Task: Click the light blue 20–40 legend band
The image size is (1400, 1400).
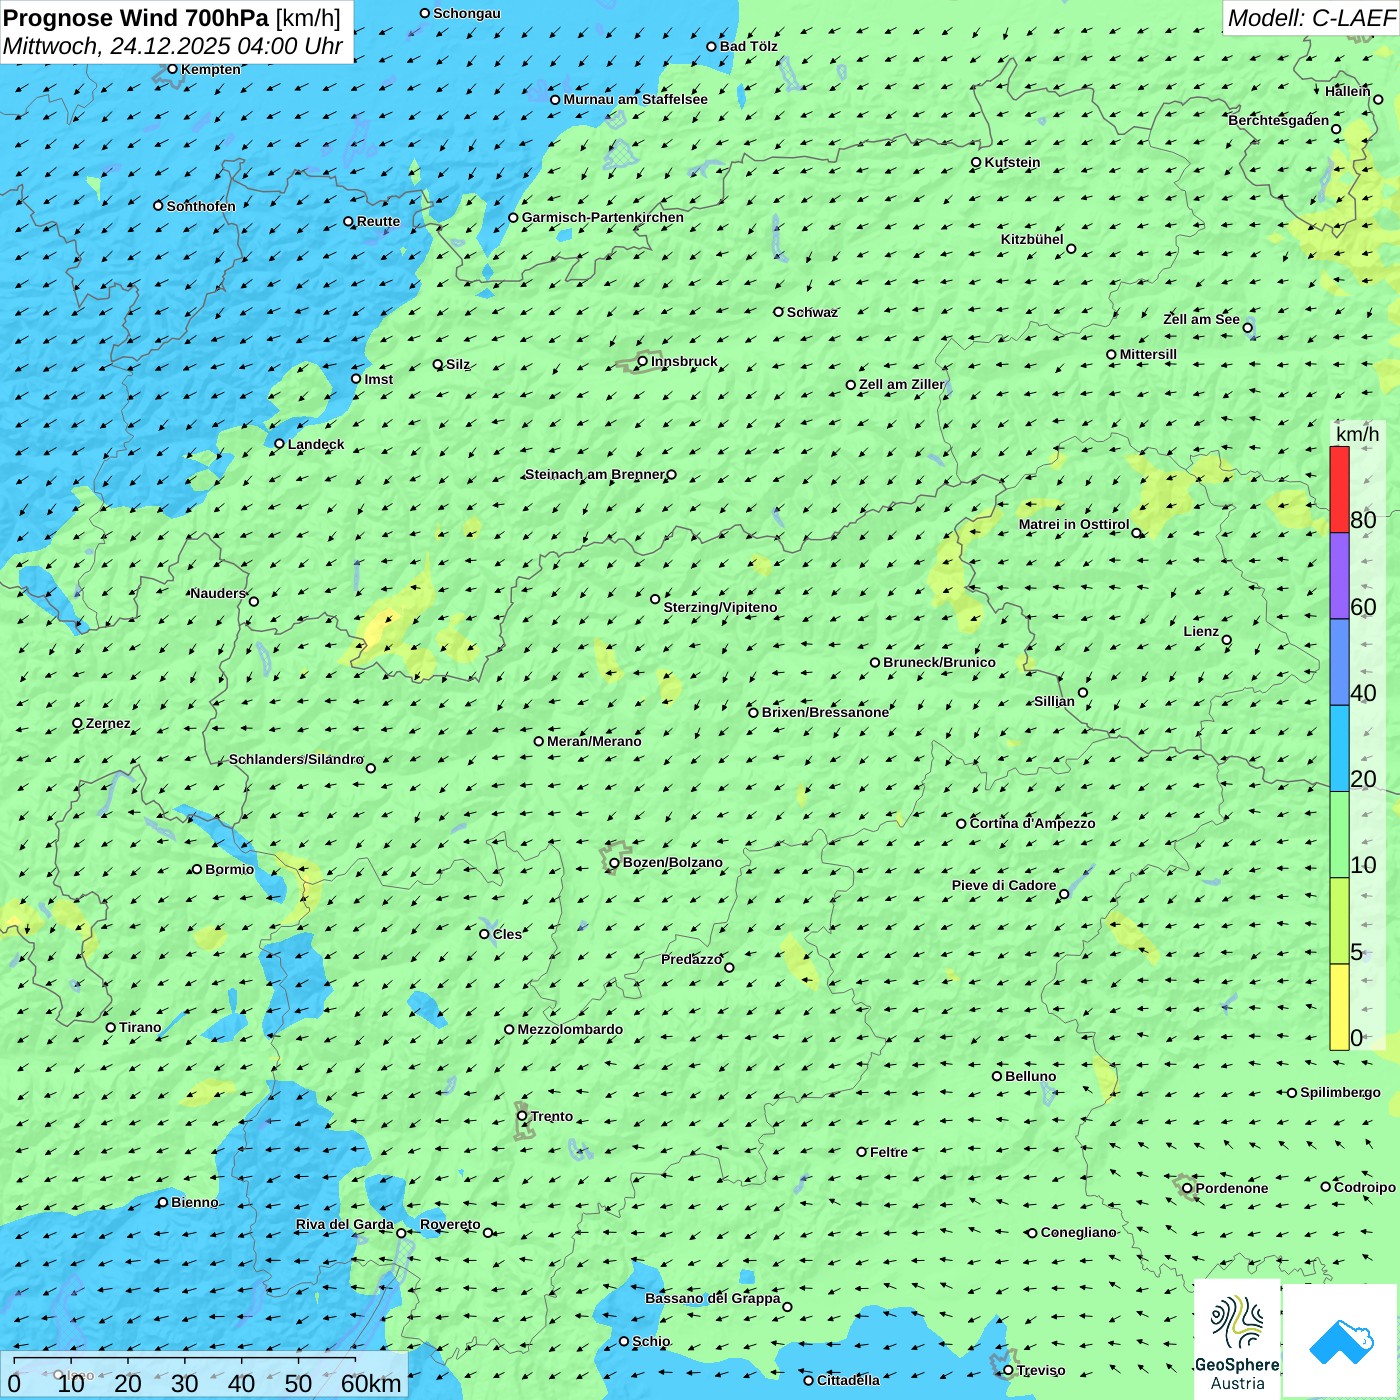Action: (1339, 748)
